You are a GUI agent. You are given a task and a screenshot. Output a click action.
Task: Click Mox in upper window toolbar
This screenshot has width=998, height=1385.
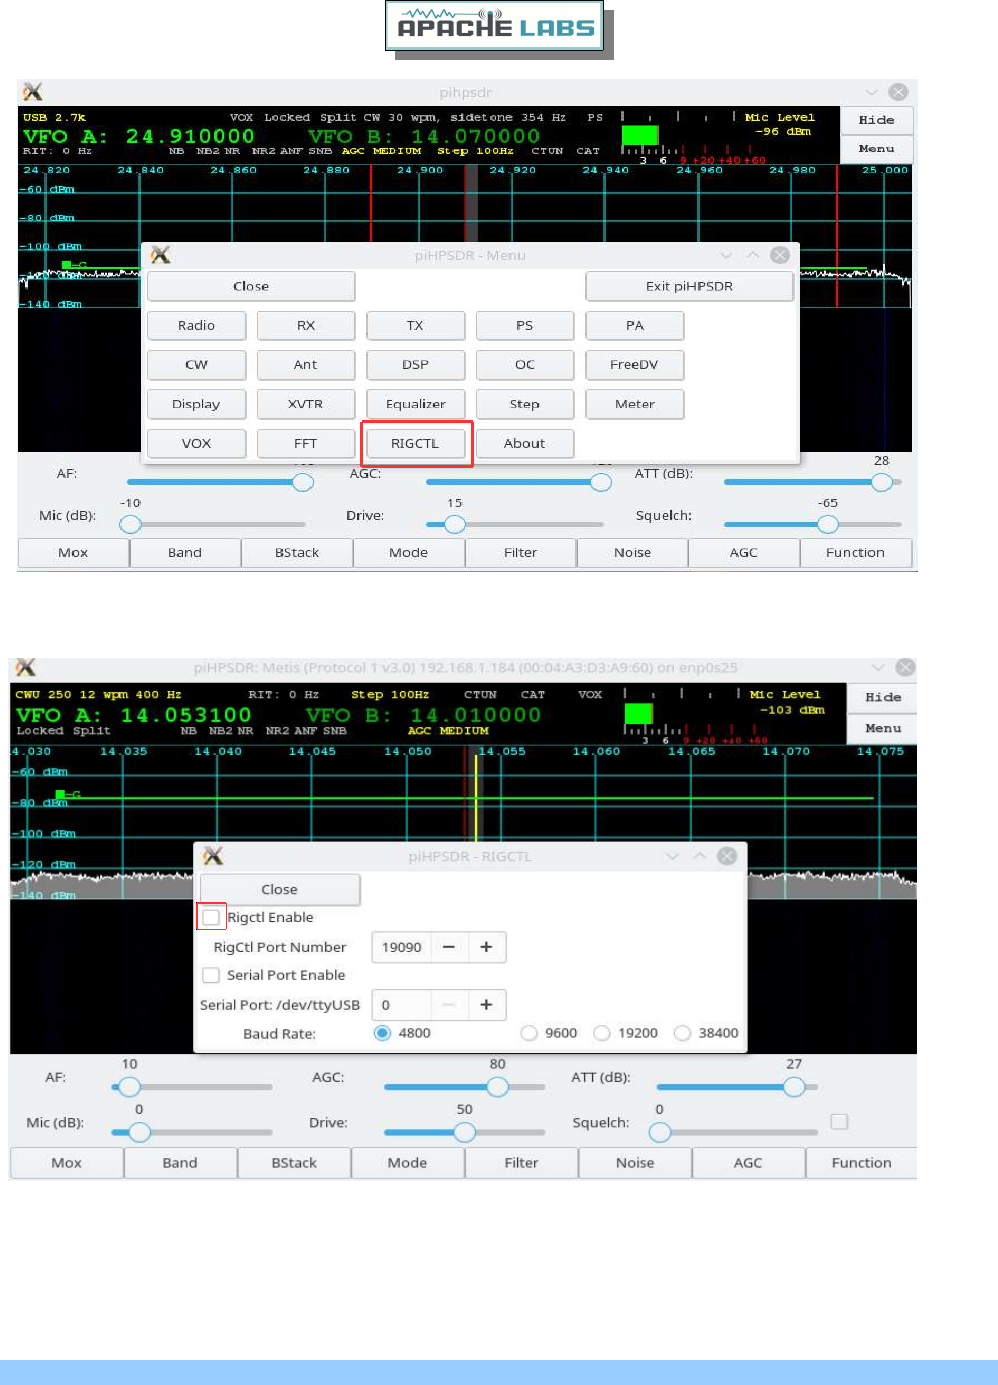[x=73, y=552]
